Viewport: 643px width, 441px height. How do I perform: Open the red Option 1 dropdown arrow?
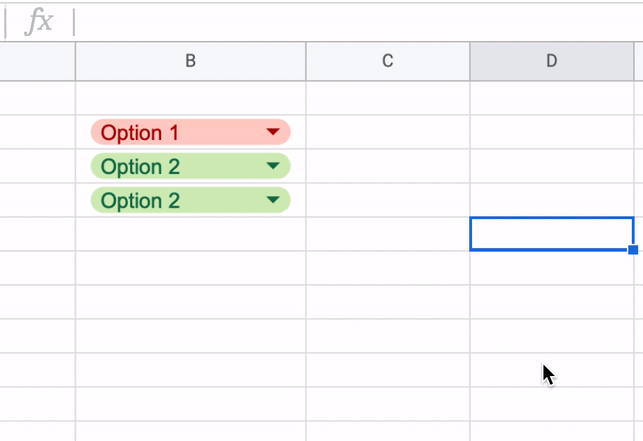[273, 132]
